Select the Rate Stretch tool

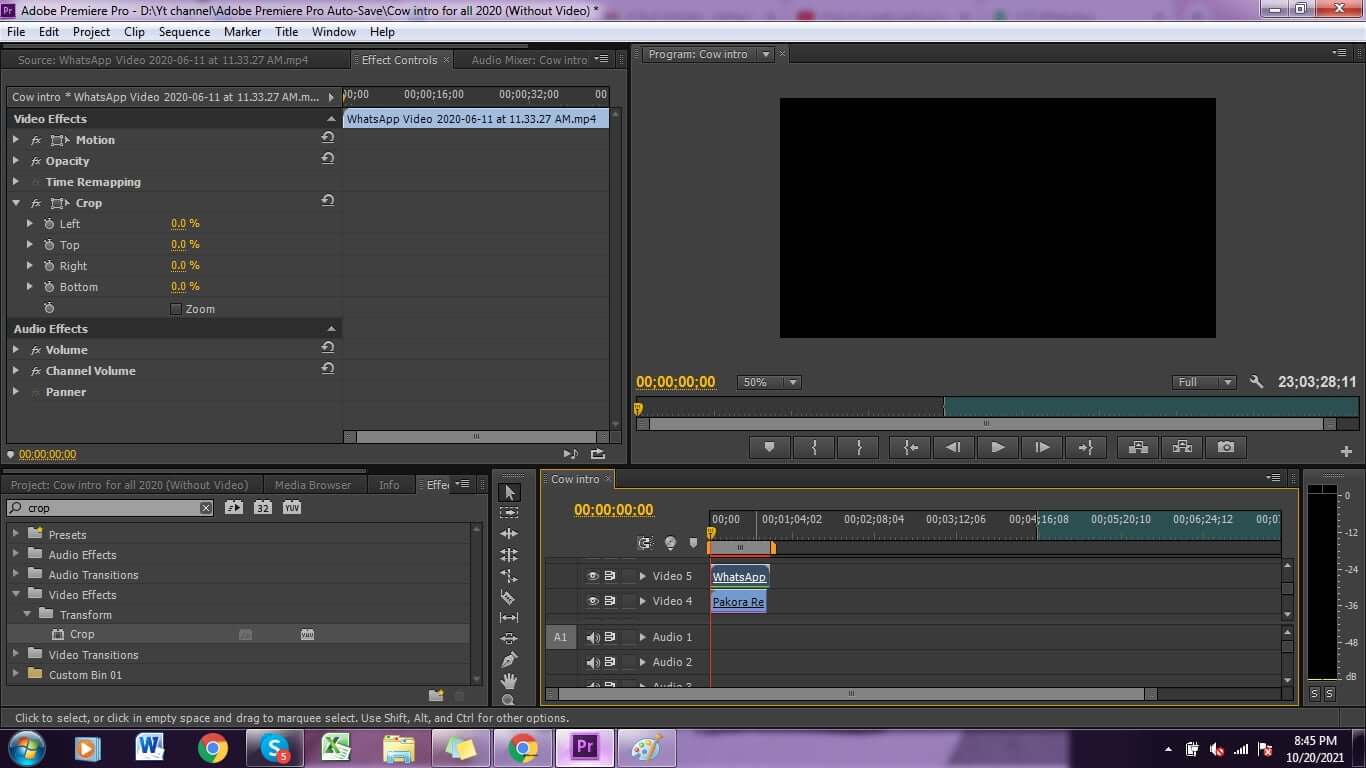pos(509,576)
